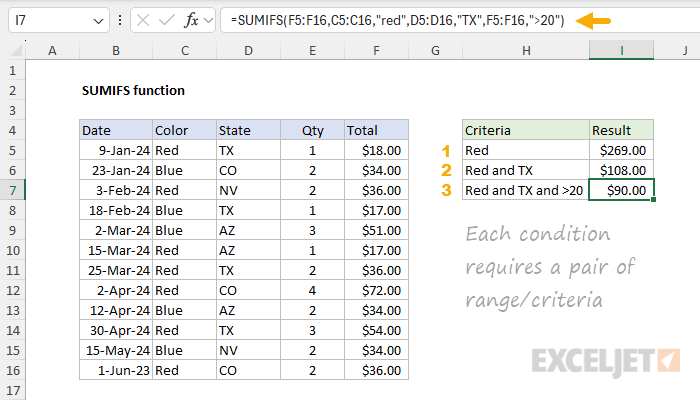The height and width of the screenshot is (400, 700).
Task: Click the "Total" header cell
Action: tap(376, 130)
